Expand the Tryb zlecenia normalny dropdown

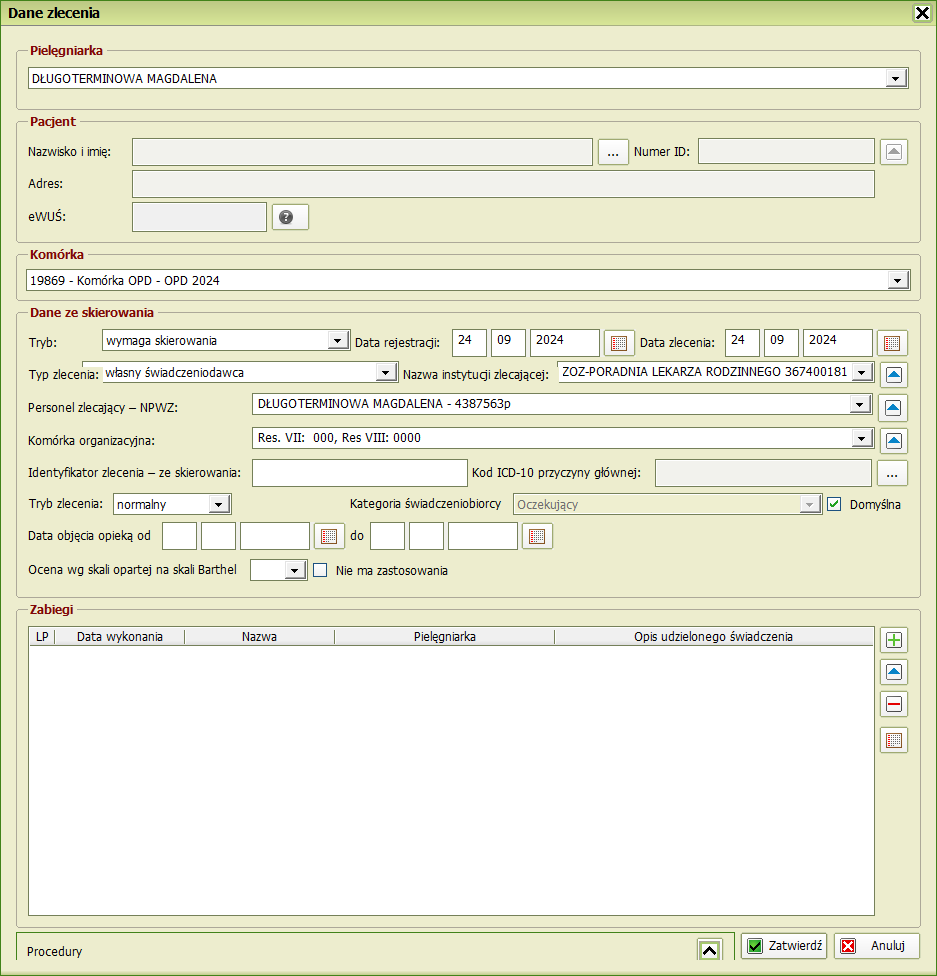(x=219, y=505)
